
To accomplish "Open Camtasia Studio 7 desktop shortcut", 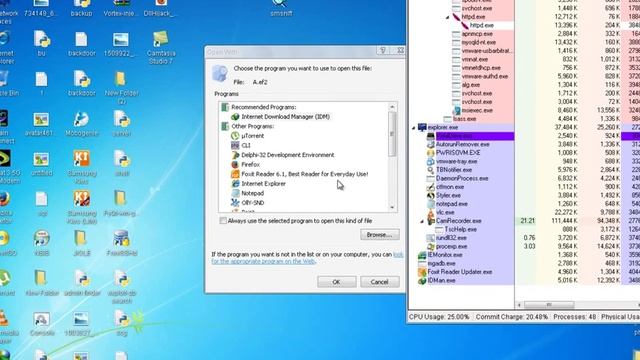I will point(161,46).
